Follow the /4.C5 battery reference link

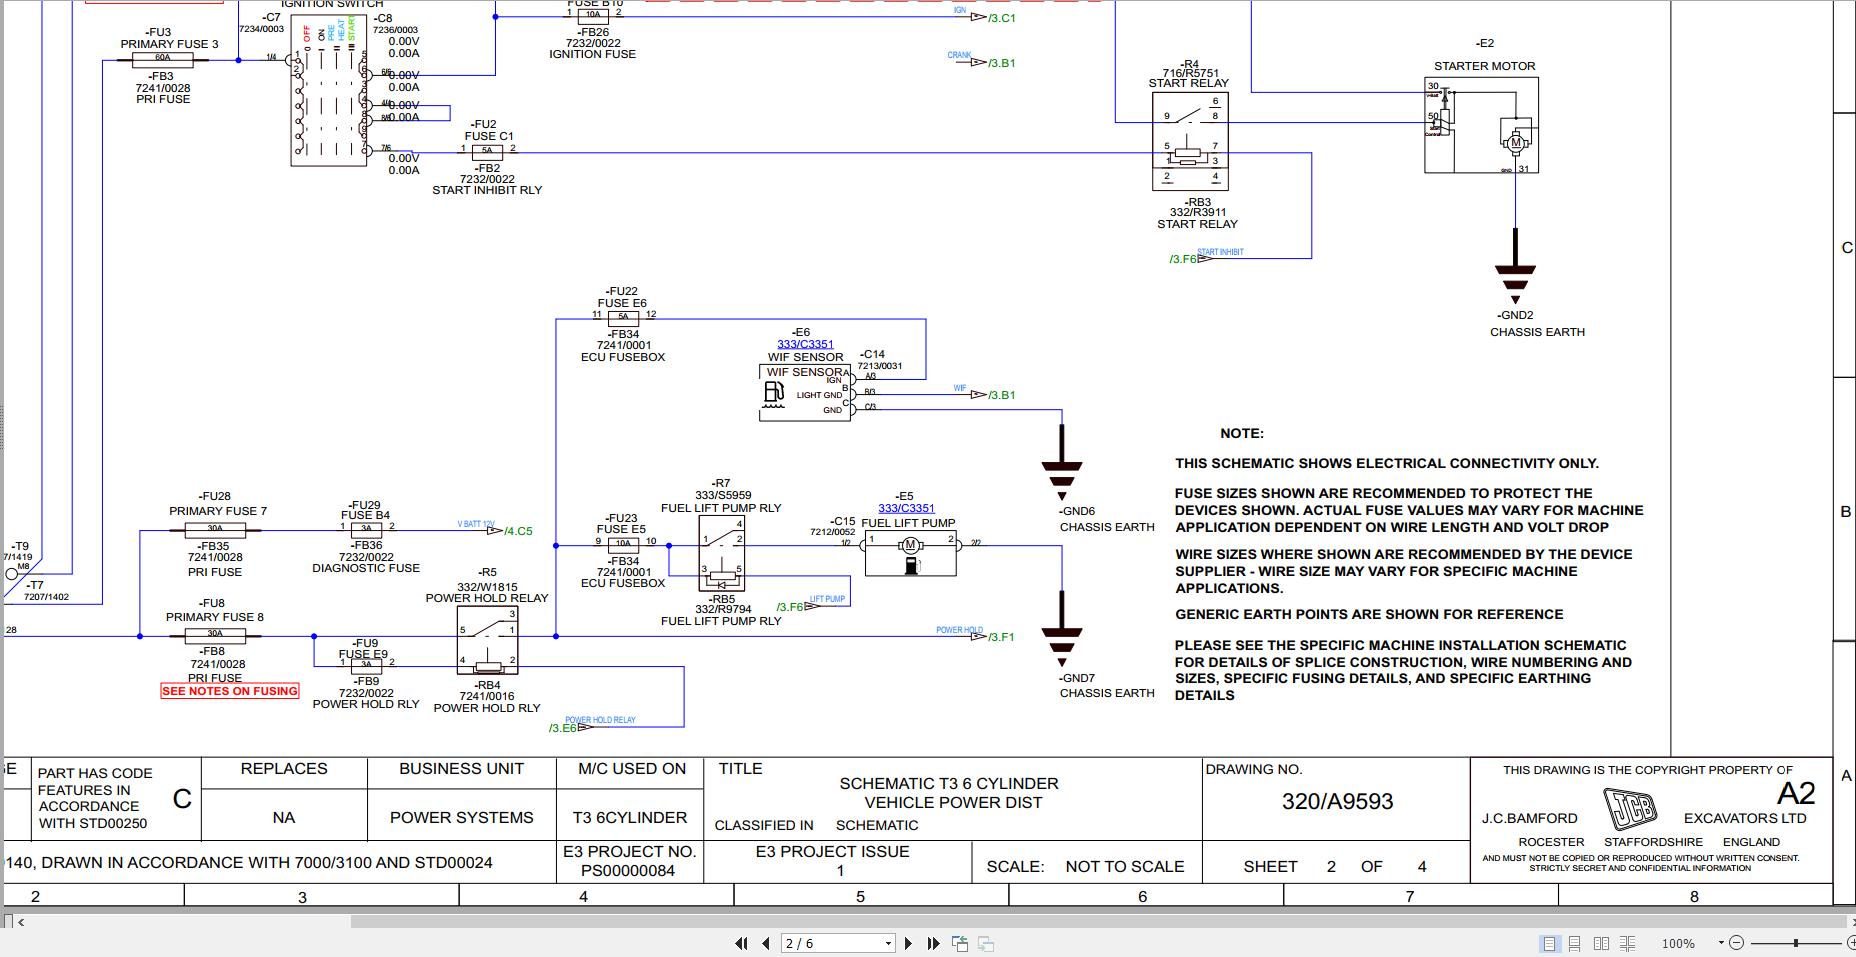click(x=517, y=531)
